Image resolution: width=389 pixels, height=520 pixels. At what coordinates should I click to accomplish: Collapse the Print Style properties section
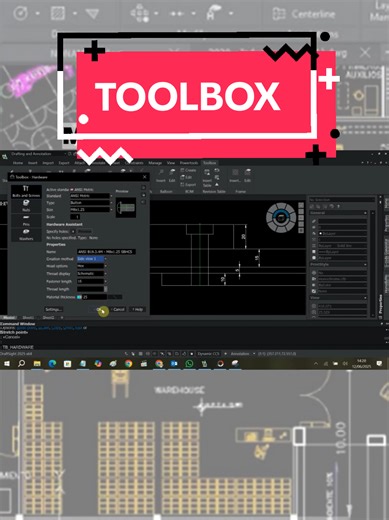tap(365, 264)
